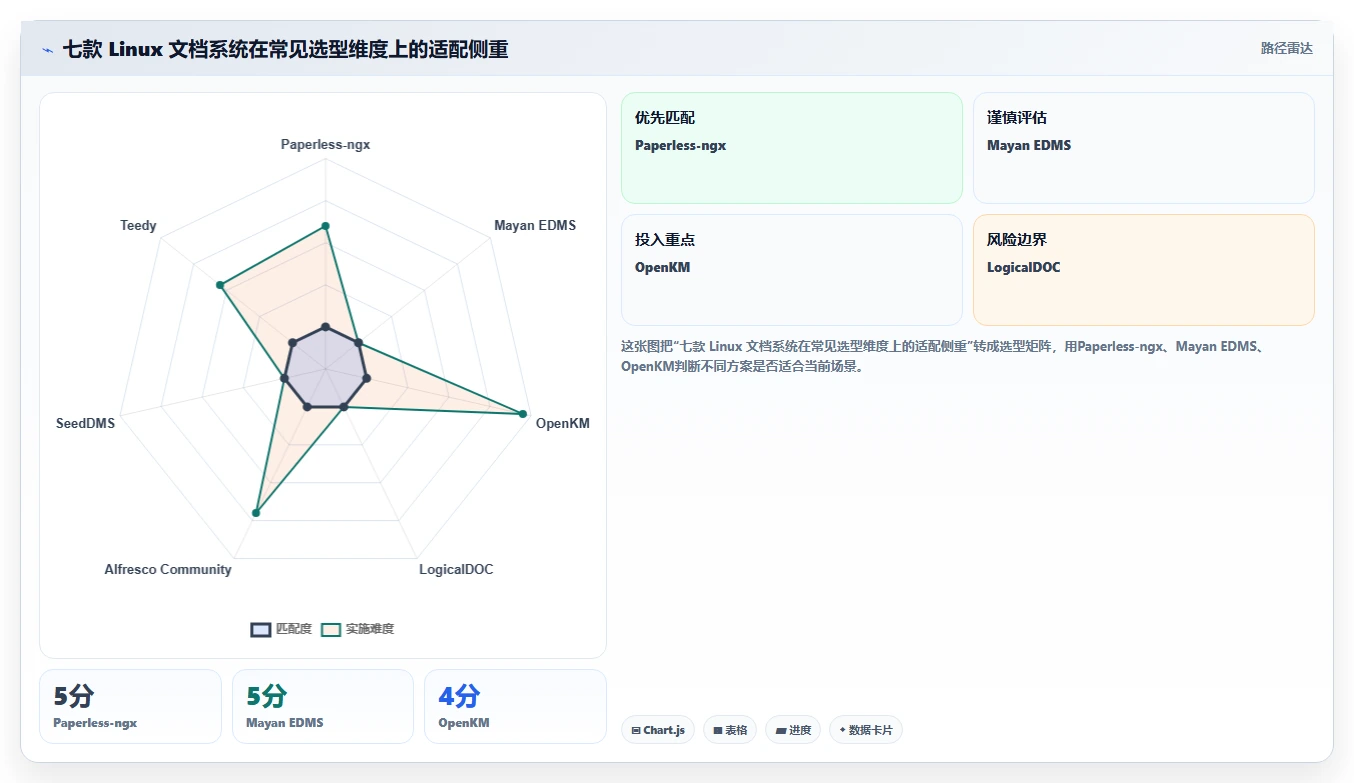The width and height of the screenshot is (1354, 783).
Task: Click the 5分 Paperless-ngx score card
Action: (x=130, y=706)
